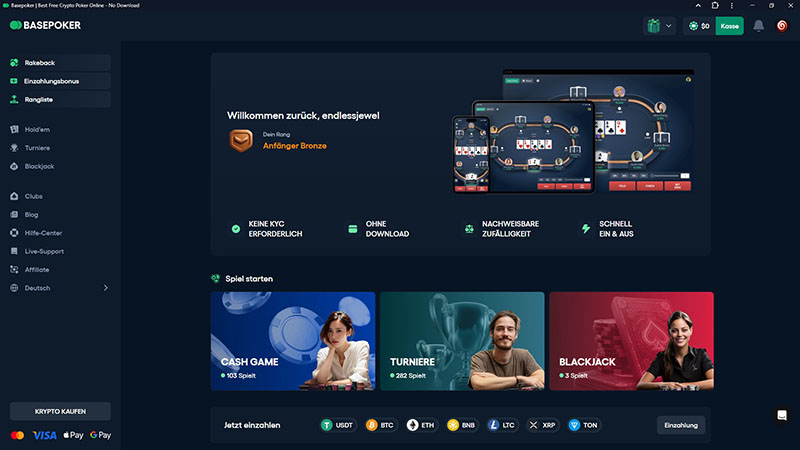Viewport: 800px width, 450px height.
Task: Click the Basepoker logo
Action: 45,25
